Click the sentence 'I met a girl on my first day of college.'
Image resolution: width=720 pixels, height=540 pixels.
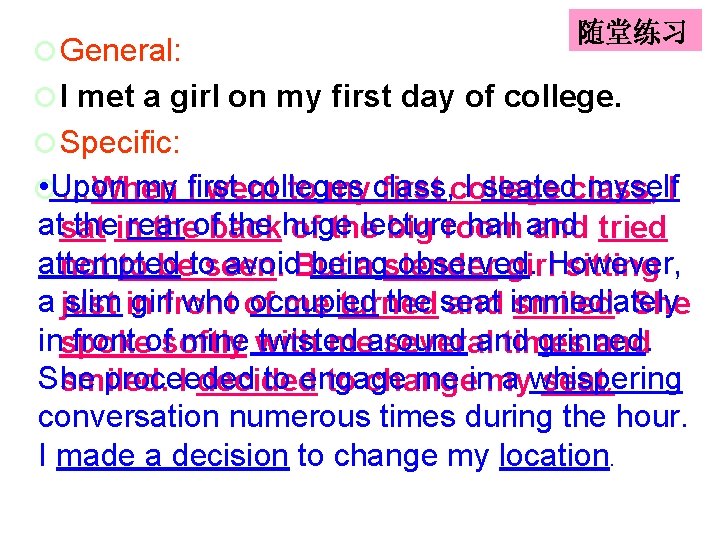click(x=341, y=97)
